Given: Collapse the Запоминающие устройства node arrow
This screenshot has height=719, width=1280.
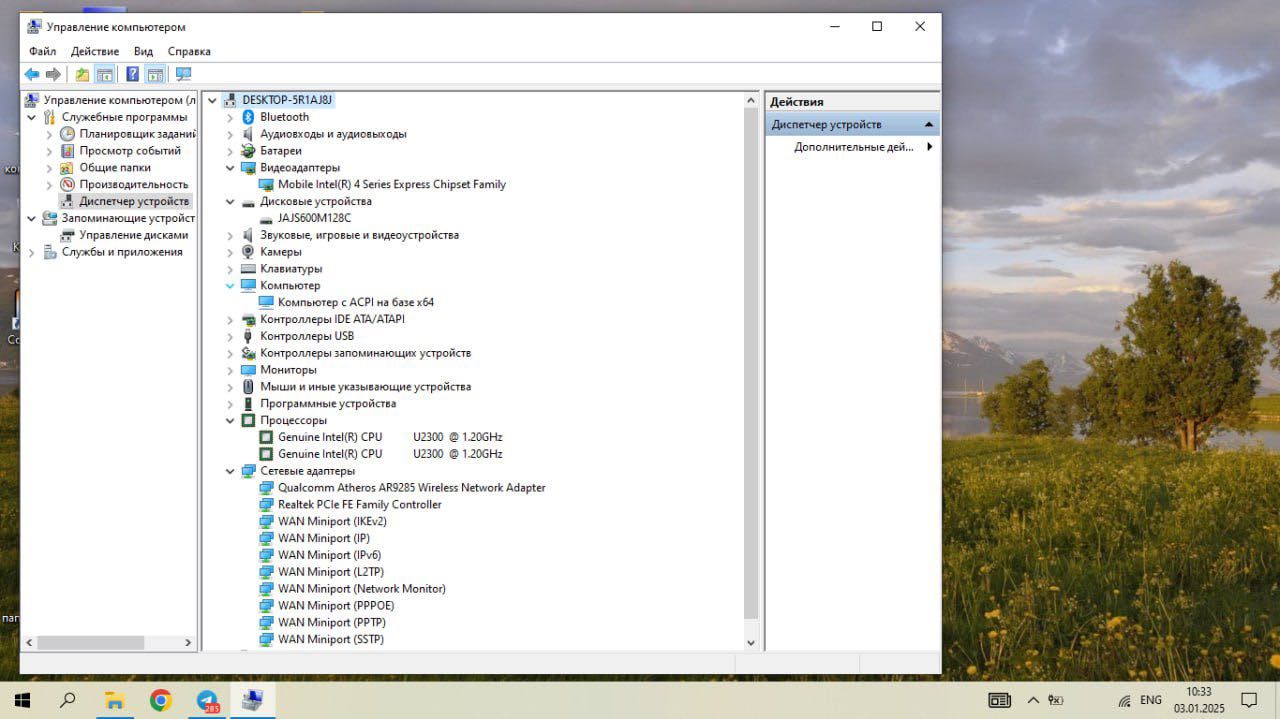Looking at the screenshot, I should click(31, 218).
